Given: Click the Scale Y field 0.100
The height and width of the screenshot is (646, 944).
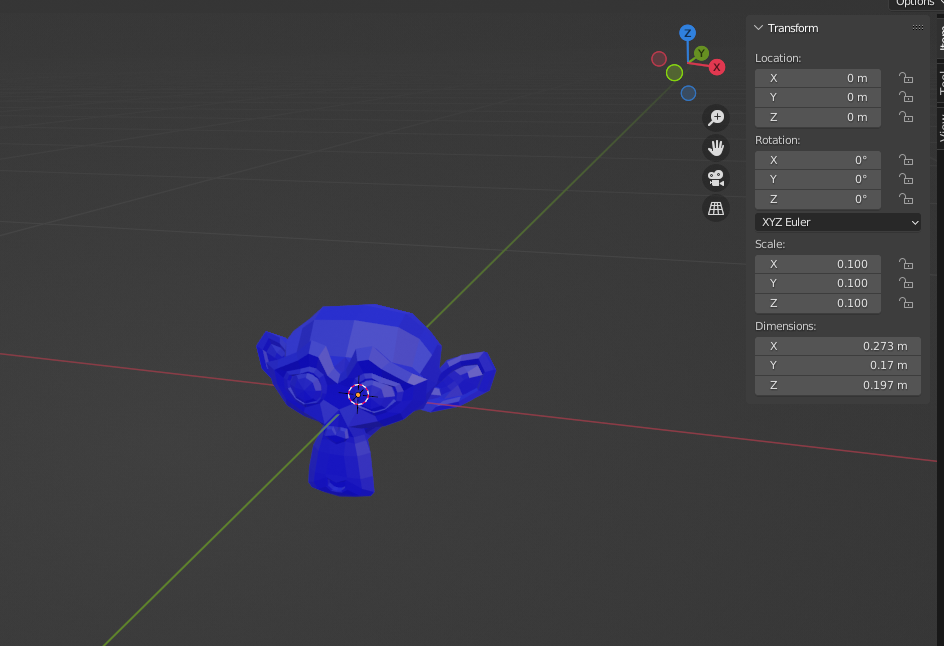Looking at the screenshot, I should [818, 284].
